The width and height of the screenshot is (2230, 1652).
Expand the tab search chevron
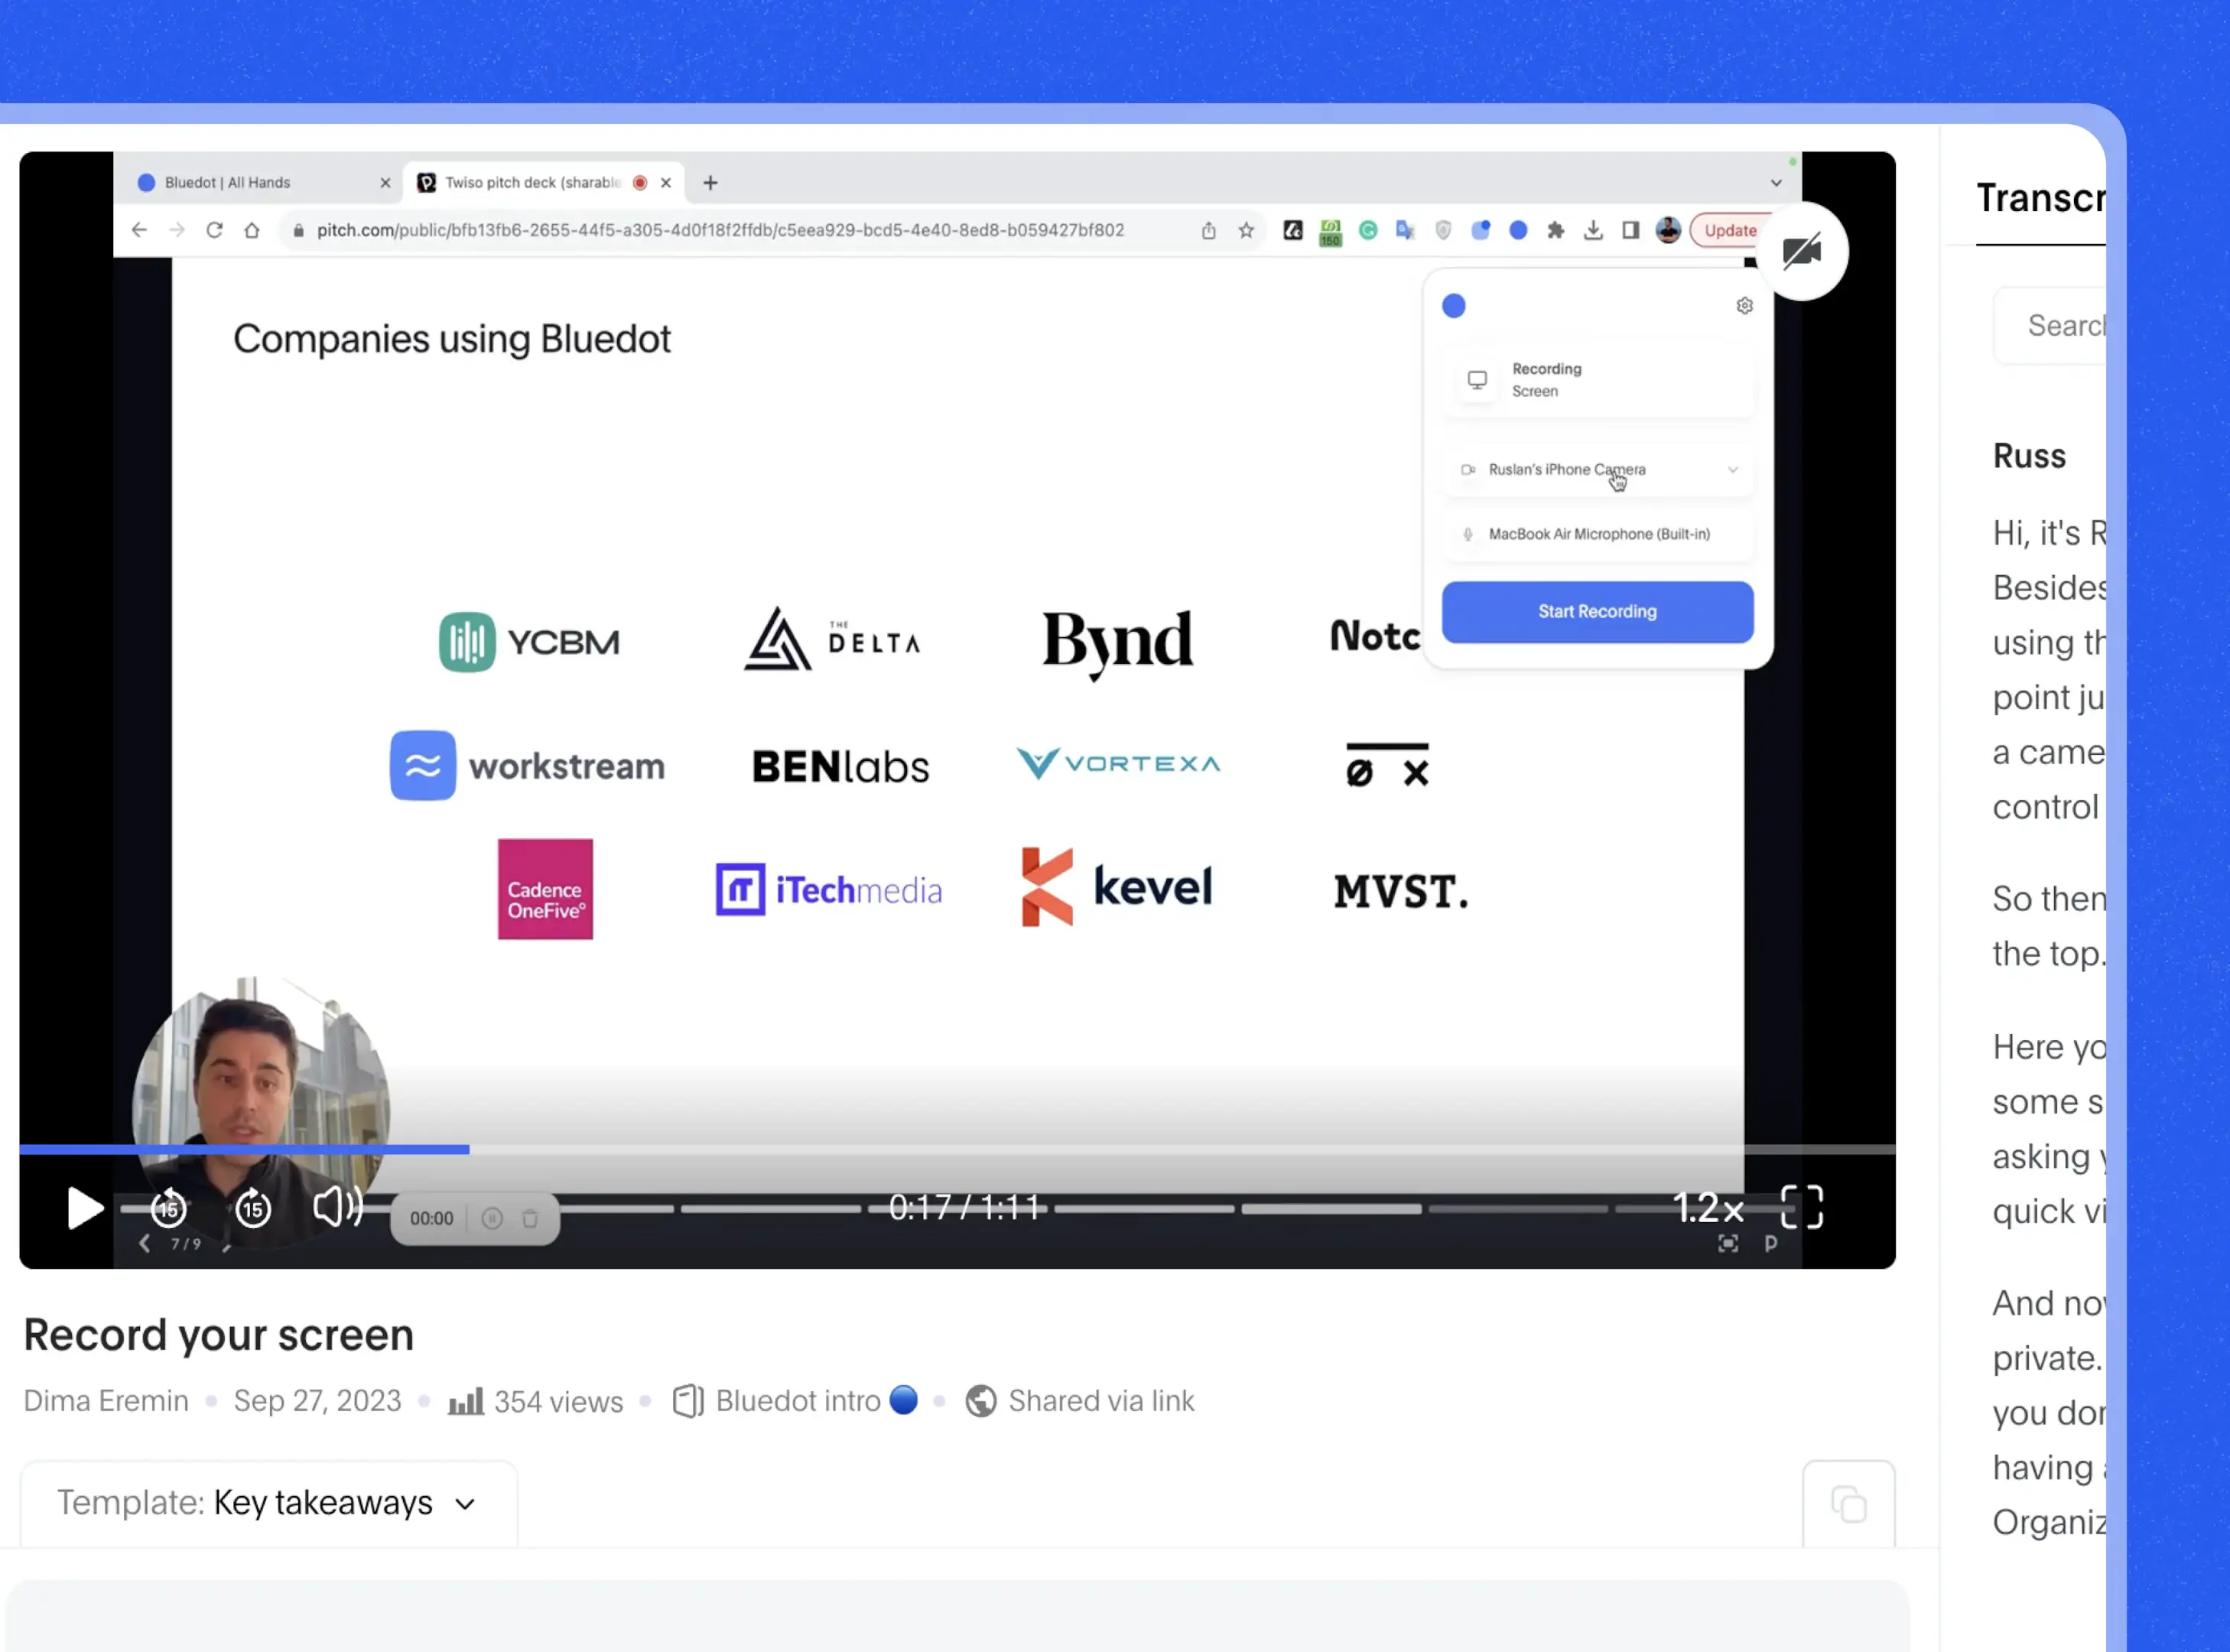click(x=1776, y=183)
